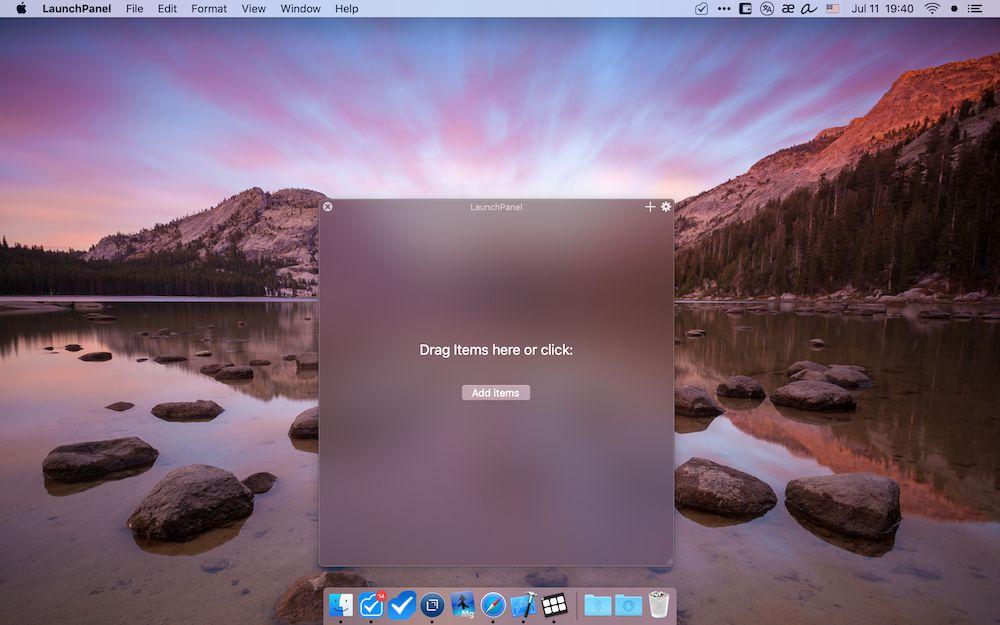The image size is (1000, 625).
Task: Open the round dark-blue squares app in Dock
Action: pyautogui.click(x=432, y=605)
